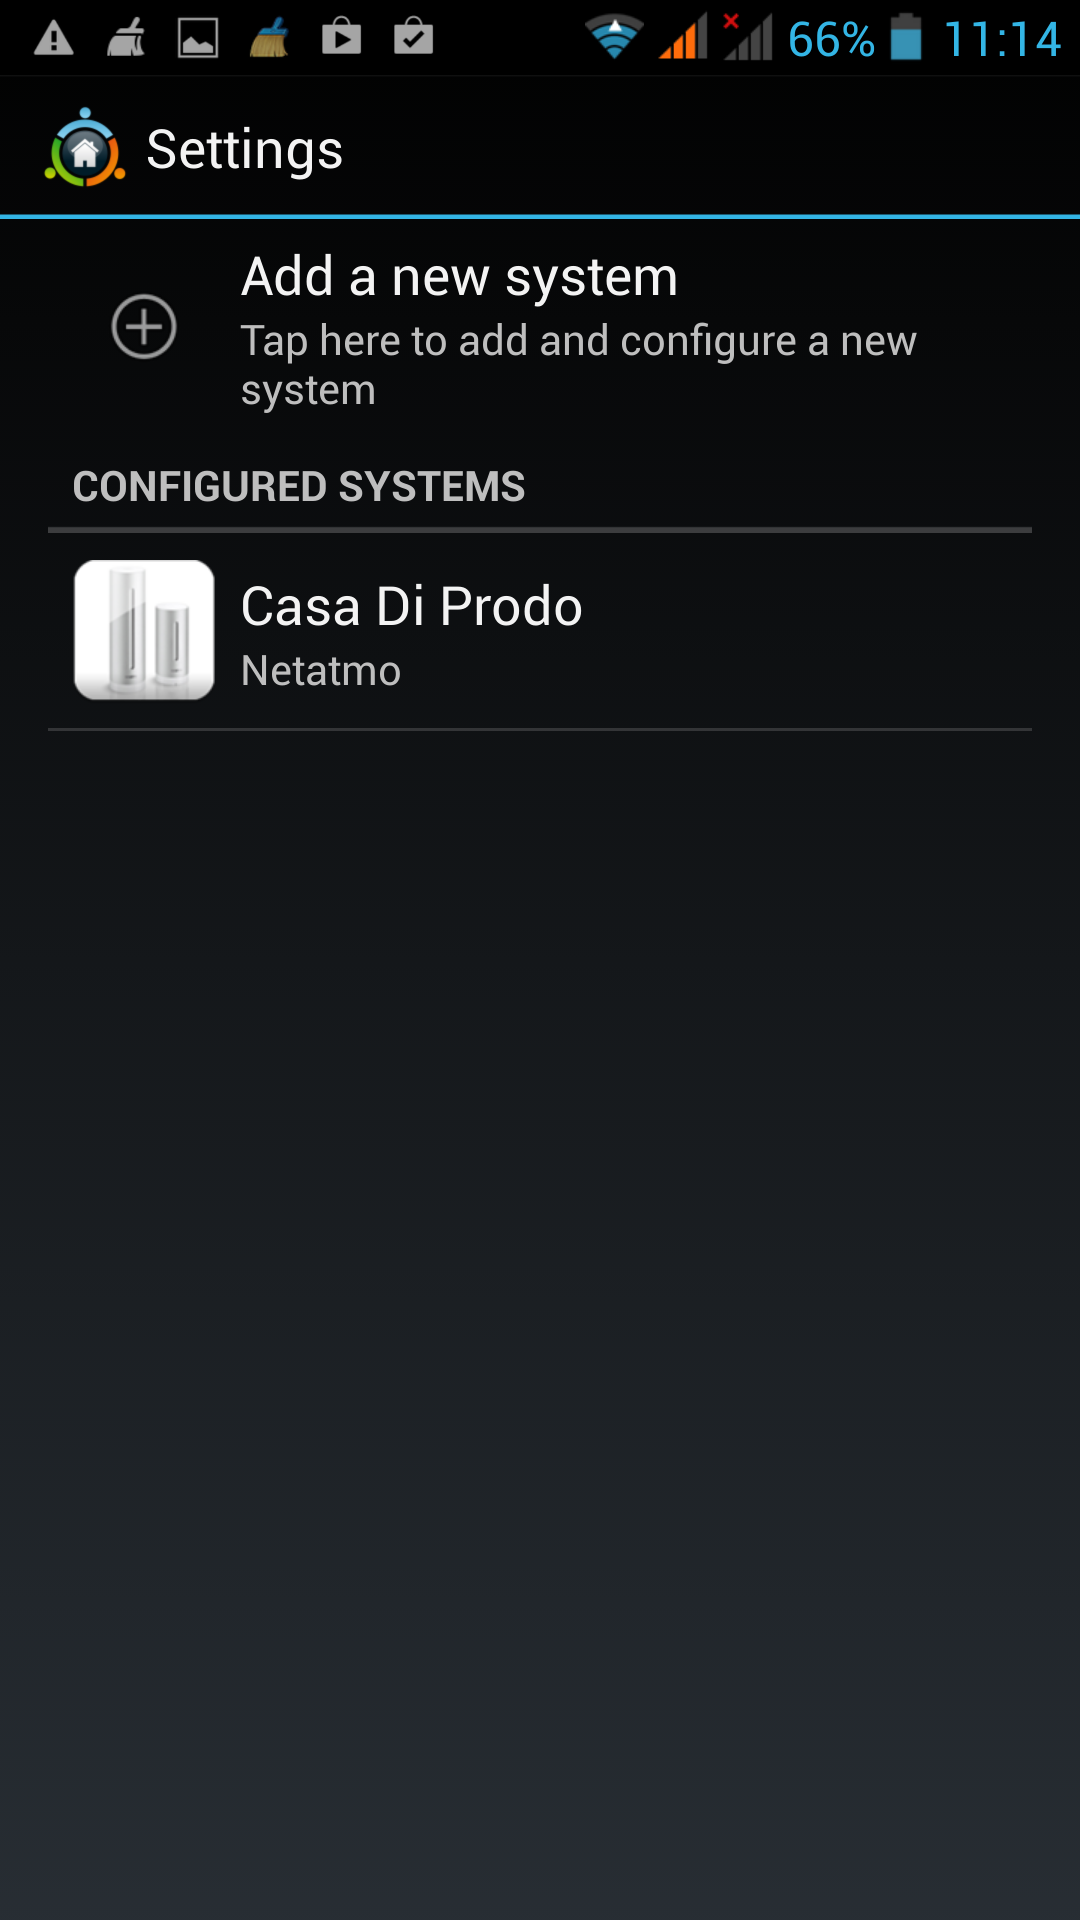Screen dimensions: 1080x1920
Task: Tap the no-signal second SIM icon
Action: click(x=747, y=38)
